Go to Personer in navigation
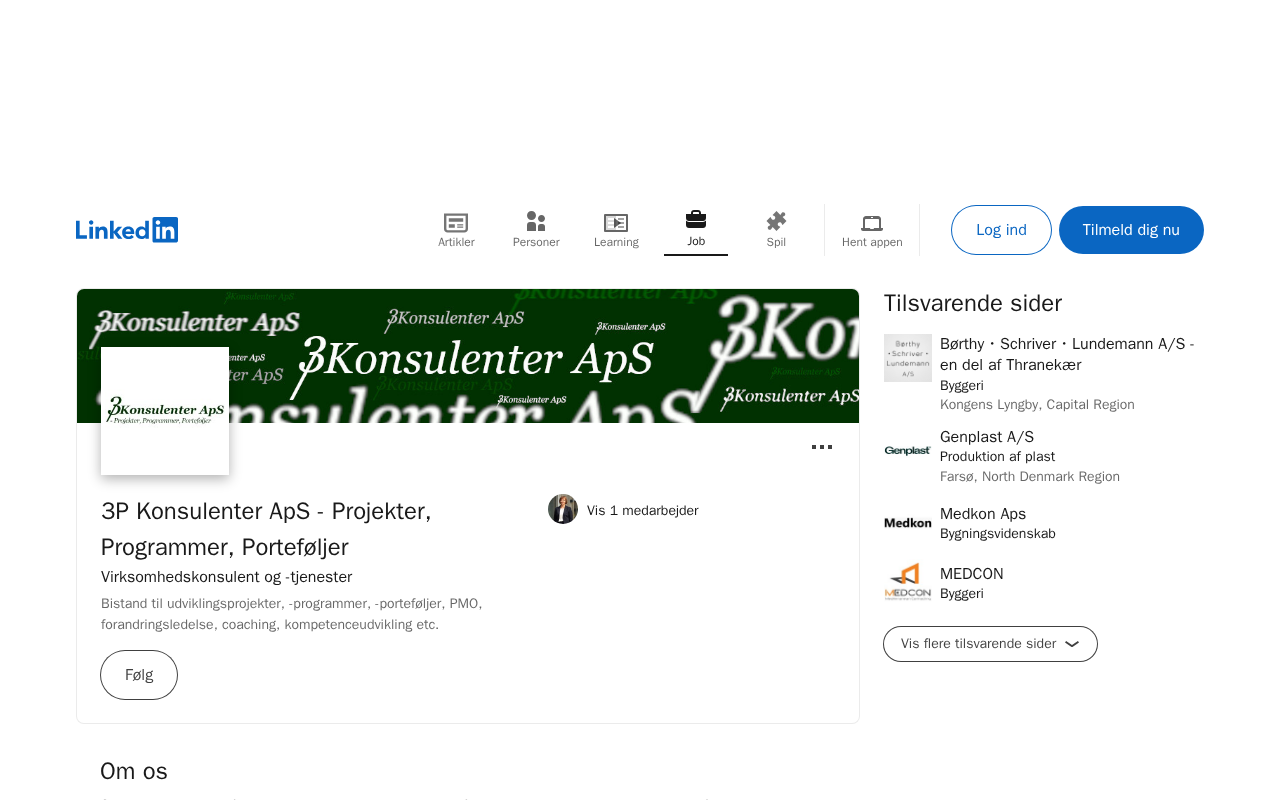The image size is (1280, 800). click(536, 230)
